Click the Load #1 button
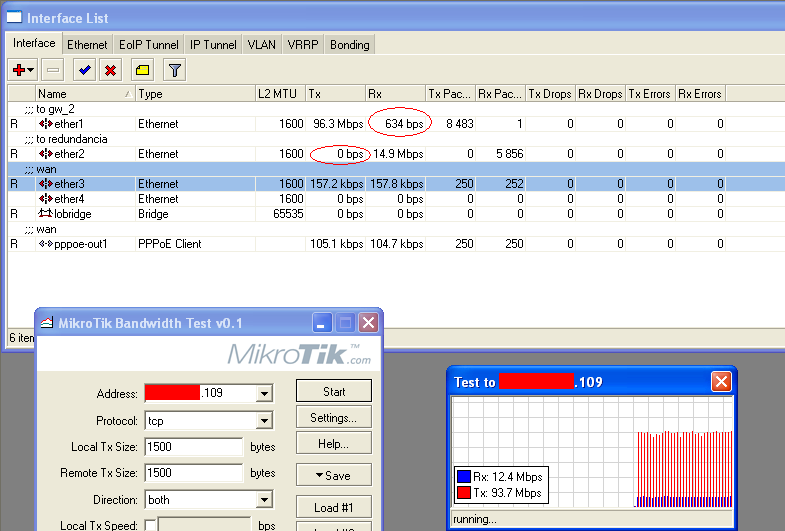The image size is (785, 531). [x=334, y=507]
